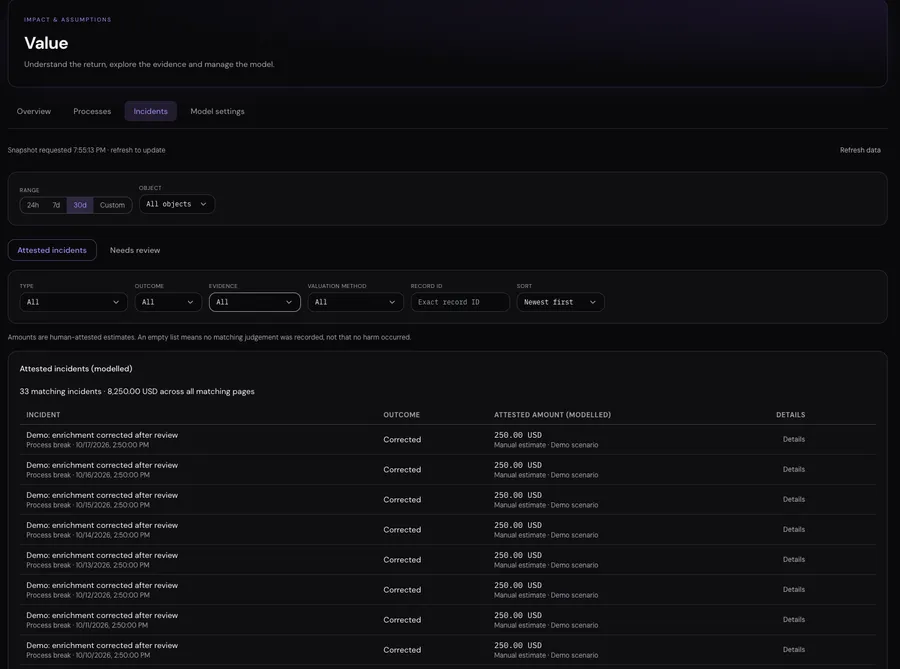Show Details for the 10/10/2026 incident
Screen dimensions: 900x669
[x=794, y=649]
